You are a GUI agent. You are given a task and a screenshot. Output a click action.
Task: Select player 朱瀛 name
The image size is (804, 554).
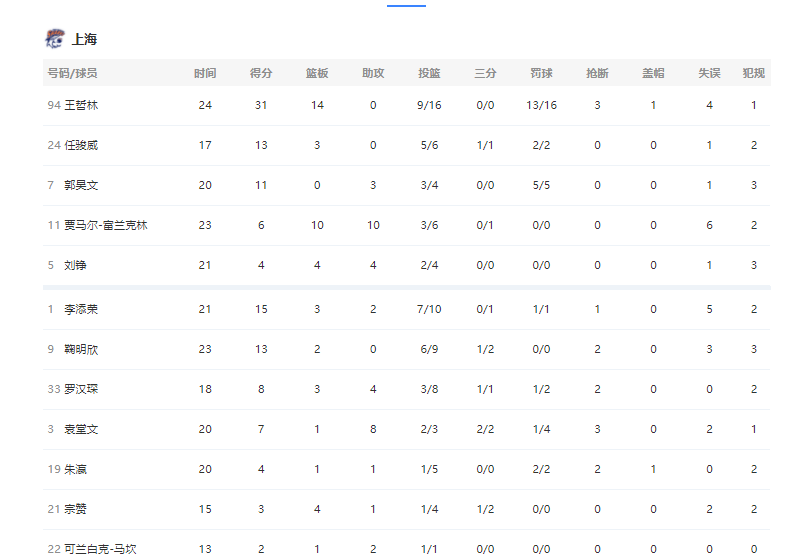click(x=75, y=469)
